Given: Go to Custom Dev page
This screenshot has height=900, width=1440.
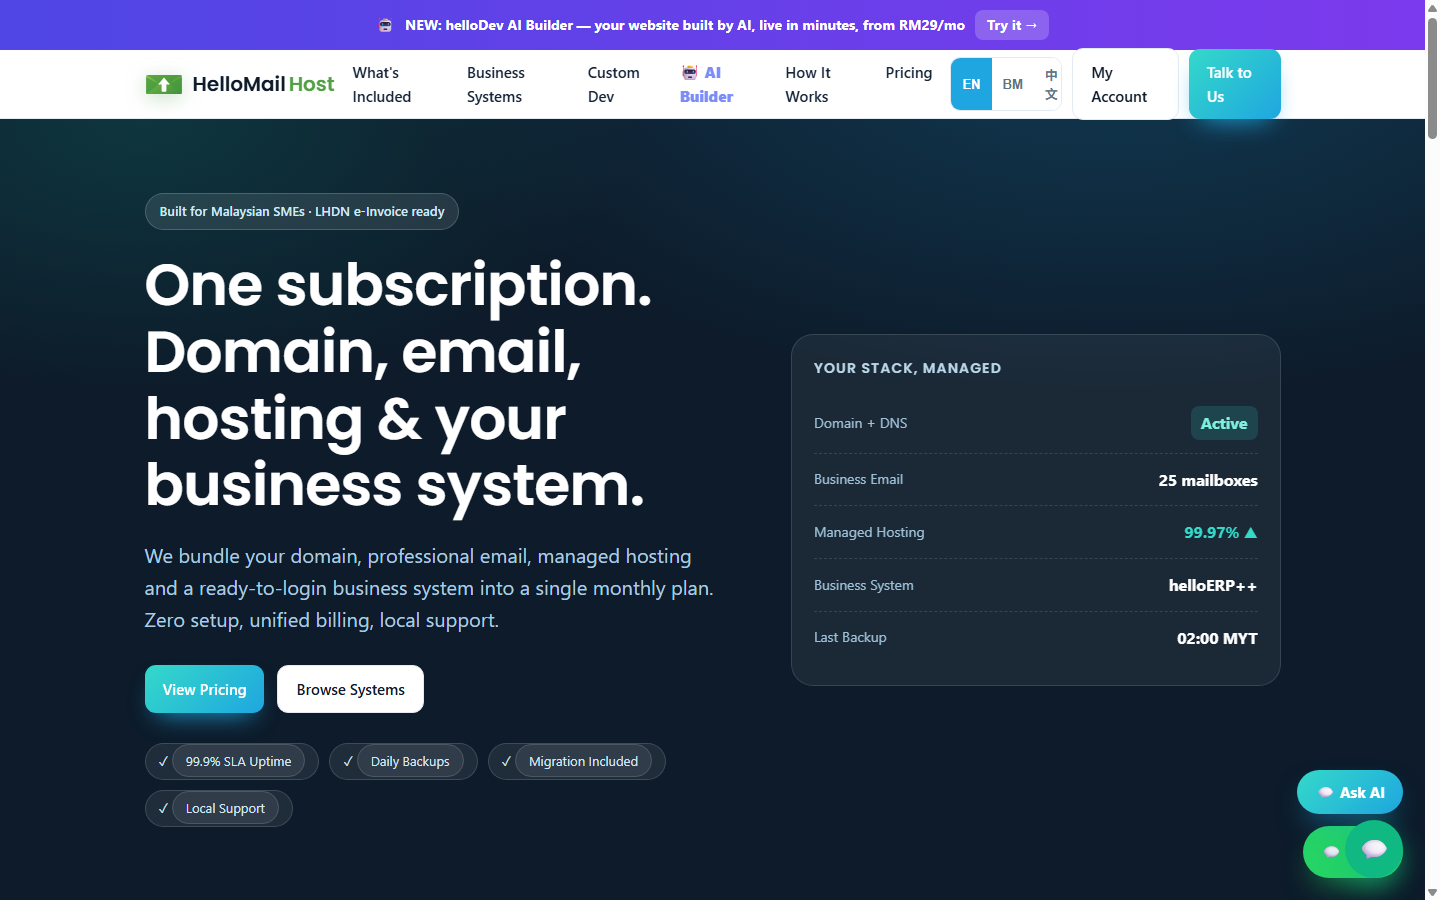Looking at the screenshot, I should click(613, 84).
